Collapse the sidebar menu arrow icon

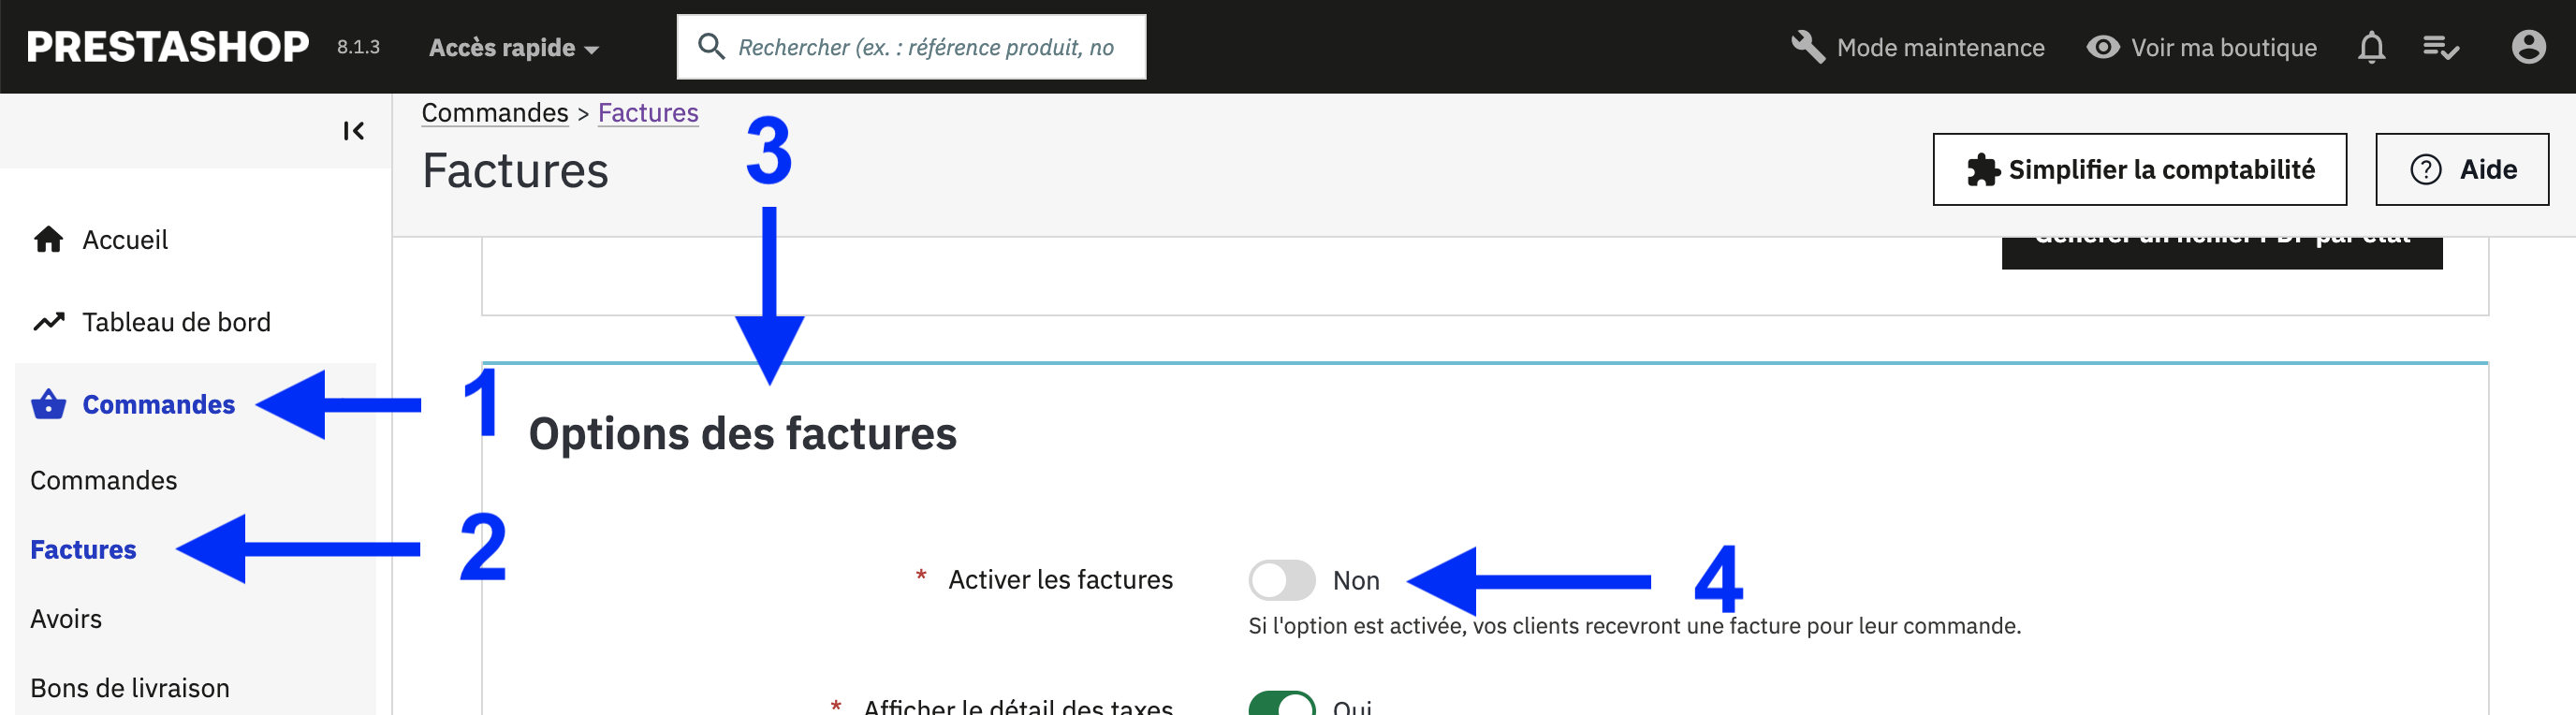(x=353, y=131)
